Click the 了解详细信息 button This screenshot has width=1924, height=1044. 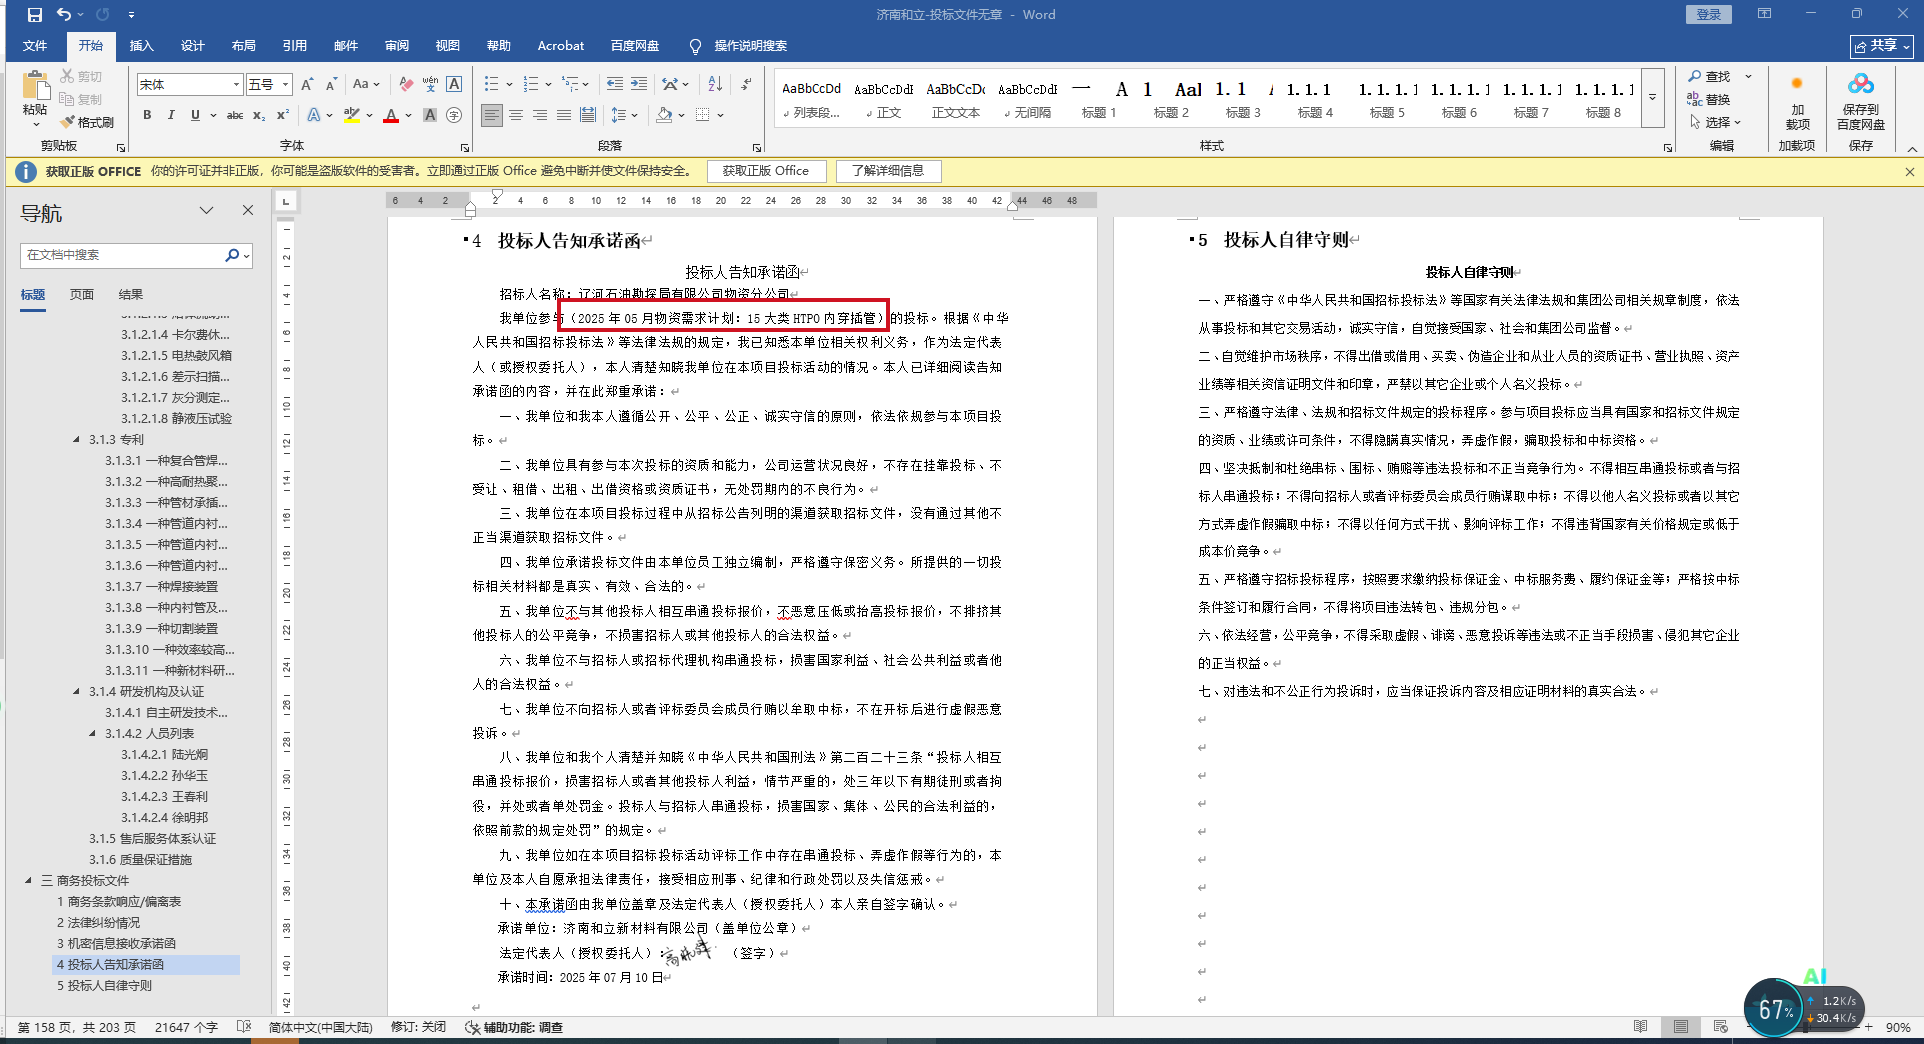pyautogui.click(x=888, y=171)
